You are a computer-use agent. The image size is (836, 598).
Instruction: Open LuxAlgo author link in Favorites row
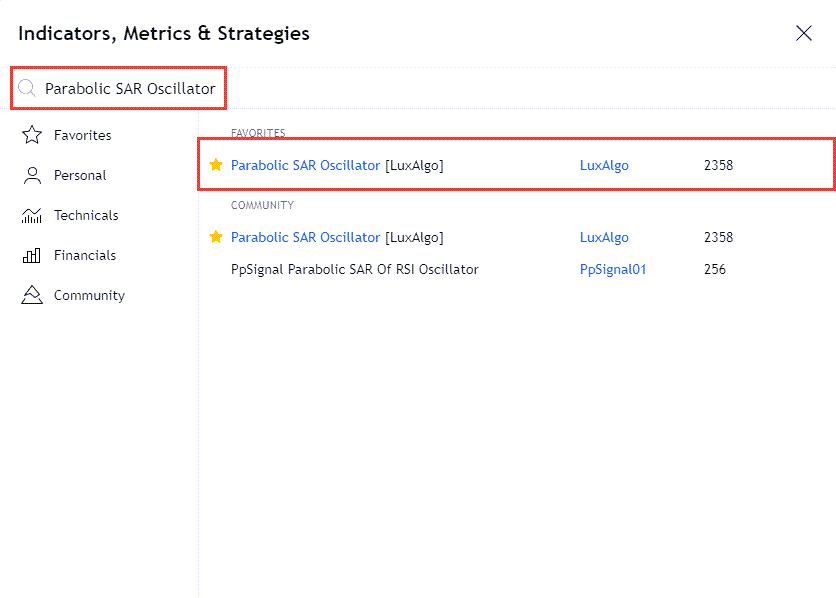pos(604,165)
